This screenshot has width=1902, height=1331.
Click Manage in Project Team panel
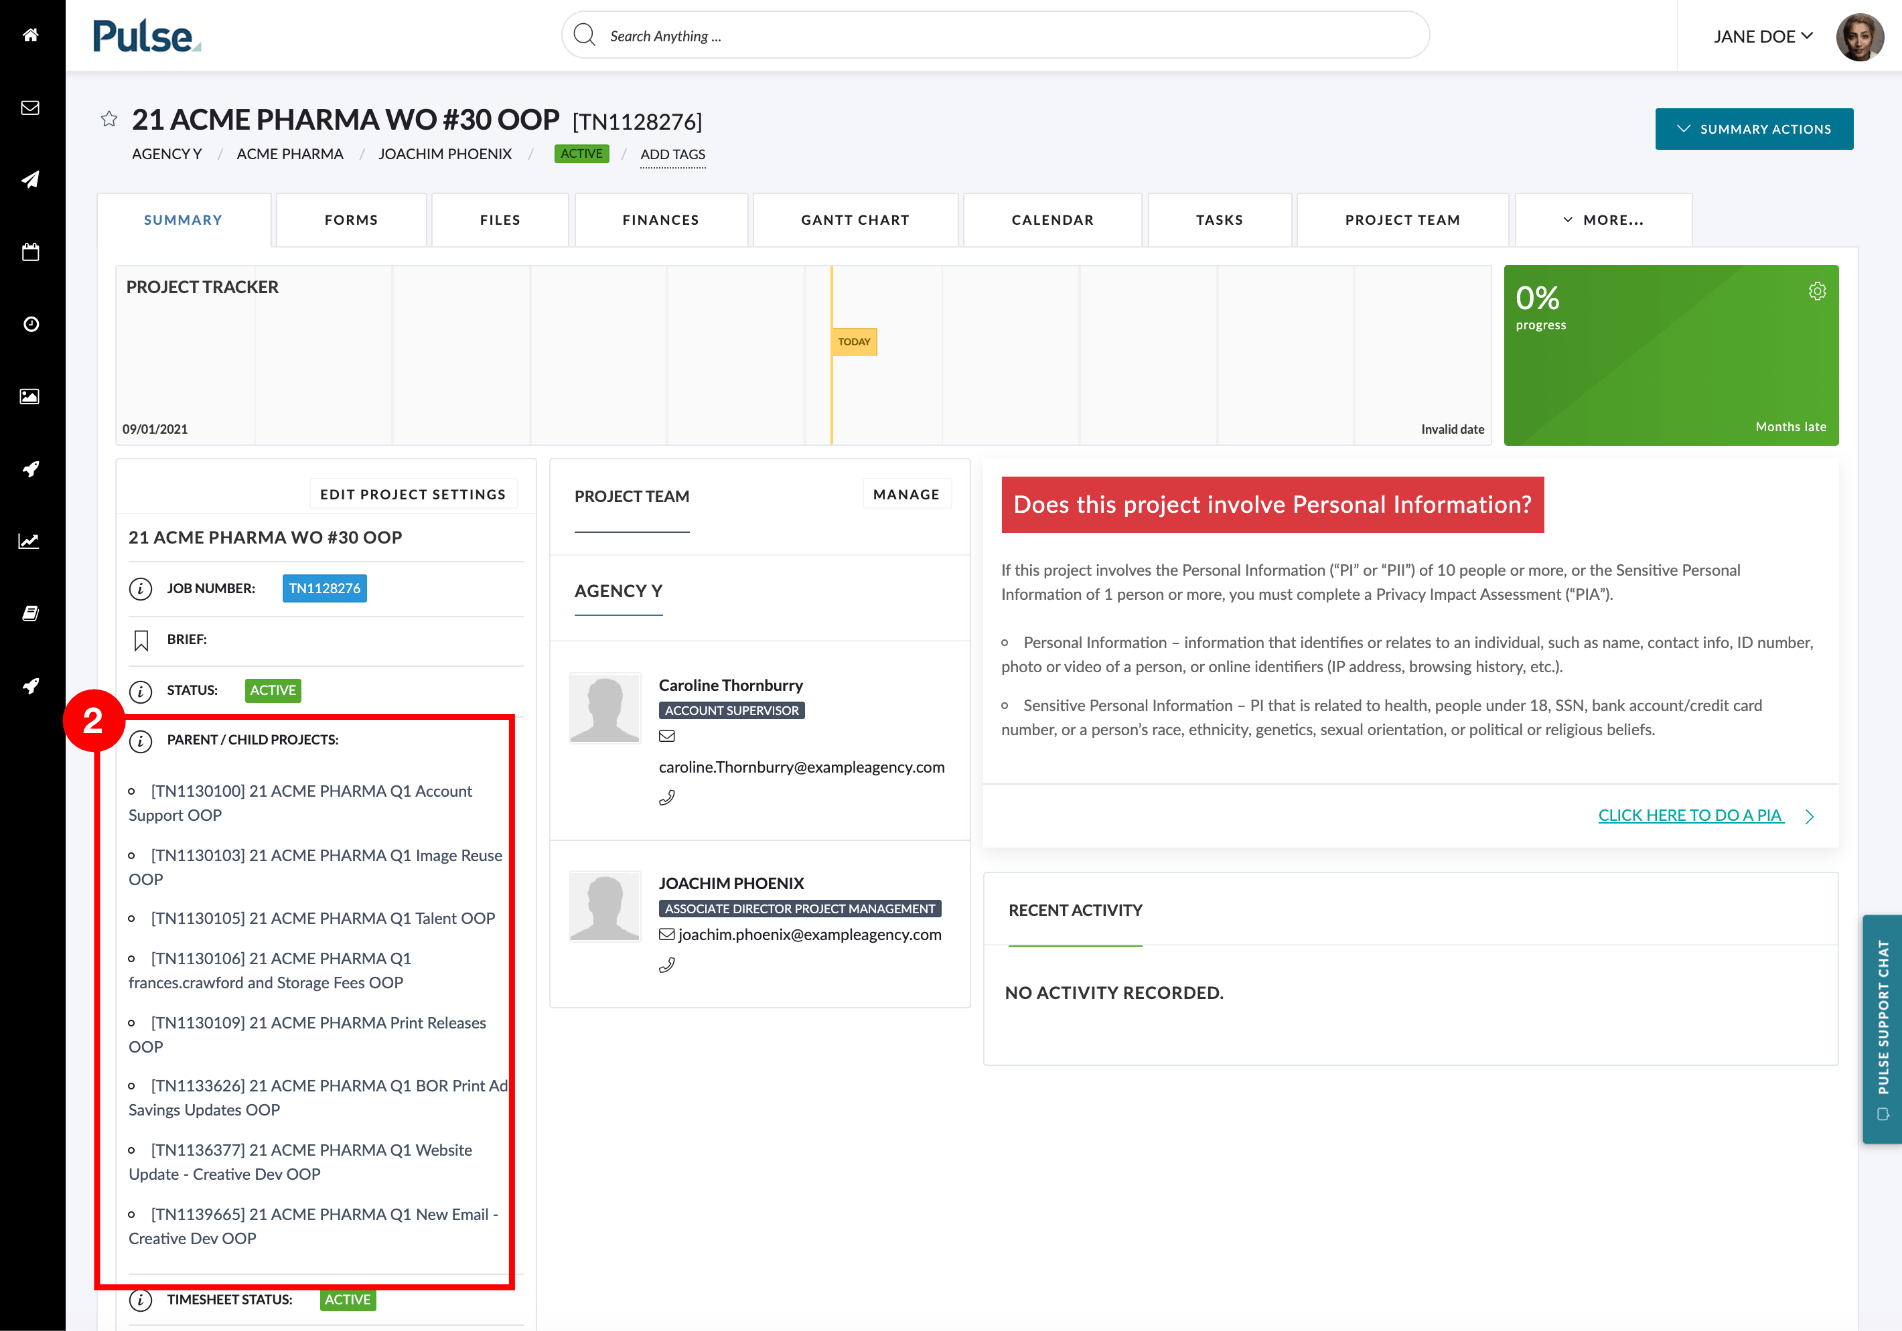[906, 494]
